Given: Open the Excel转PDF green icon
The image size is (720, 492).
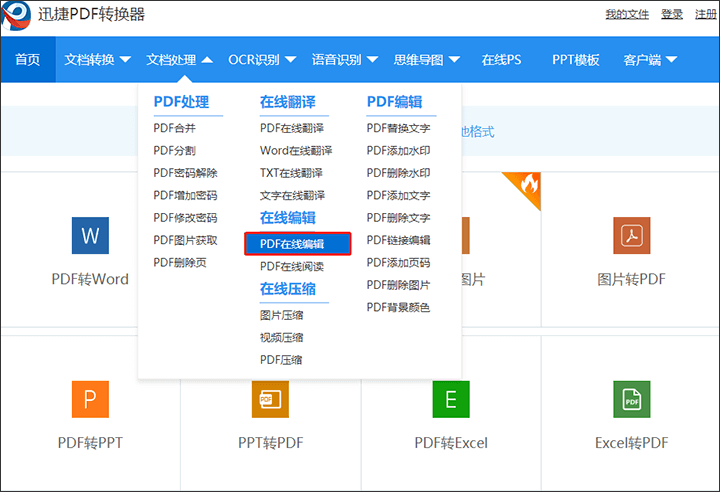Looking at the screenshot, I should click(x=632, y=399).
